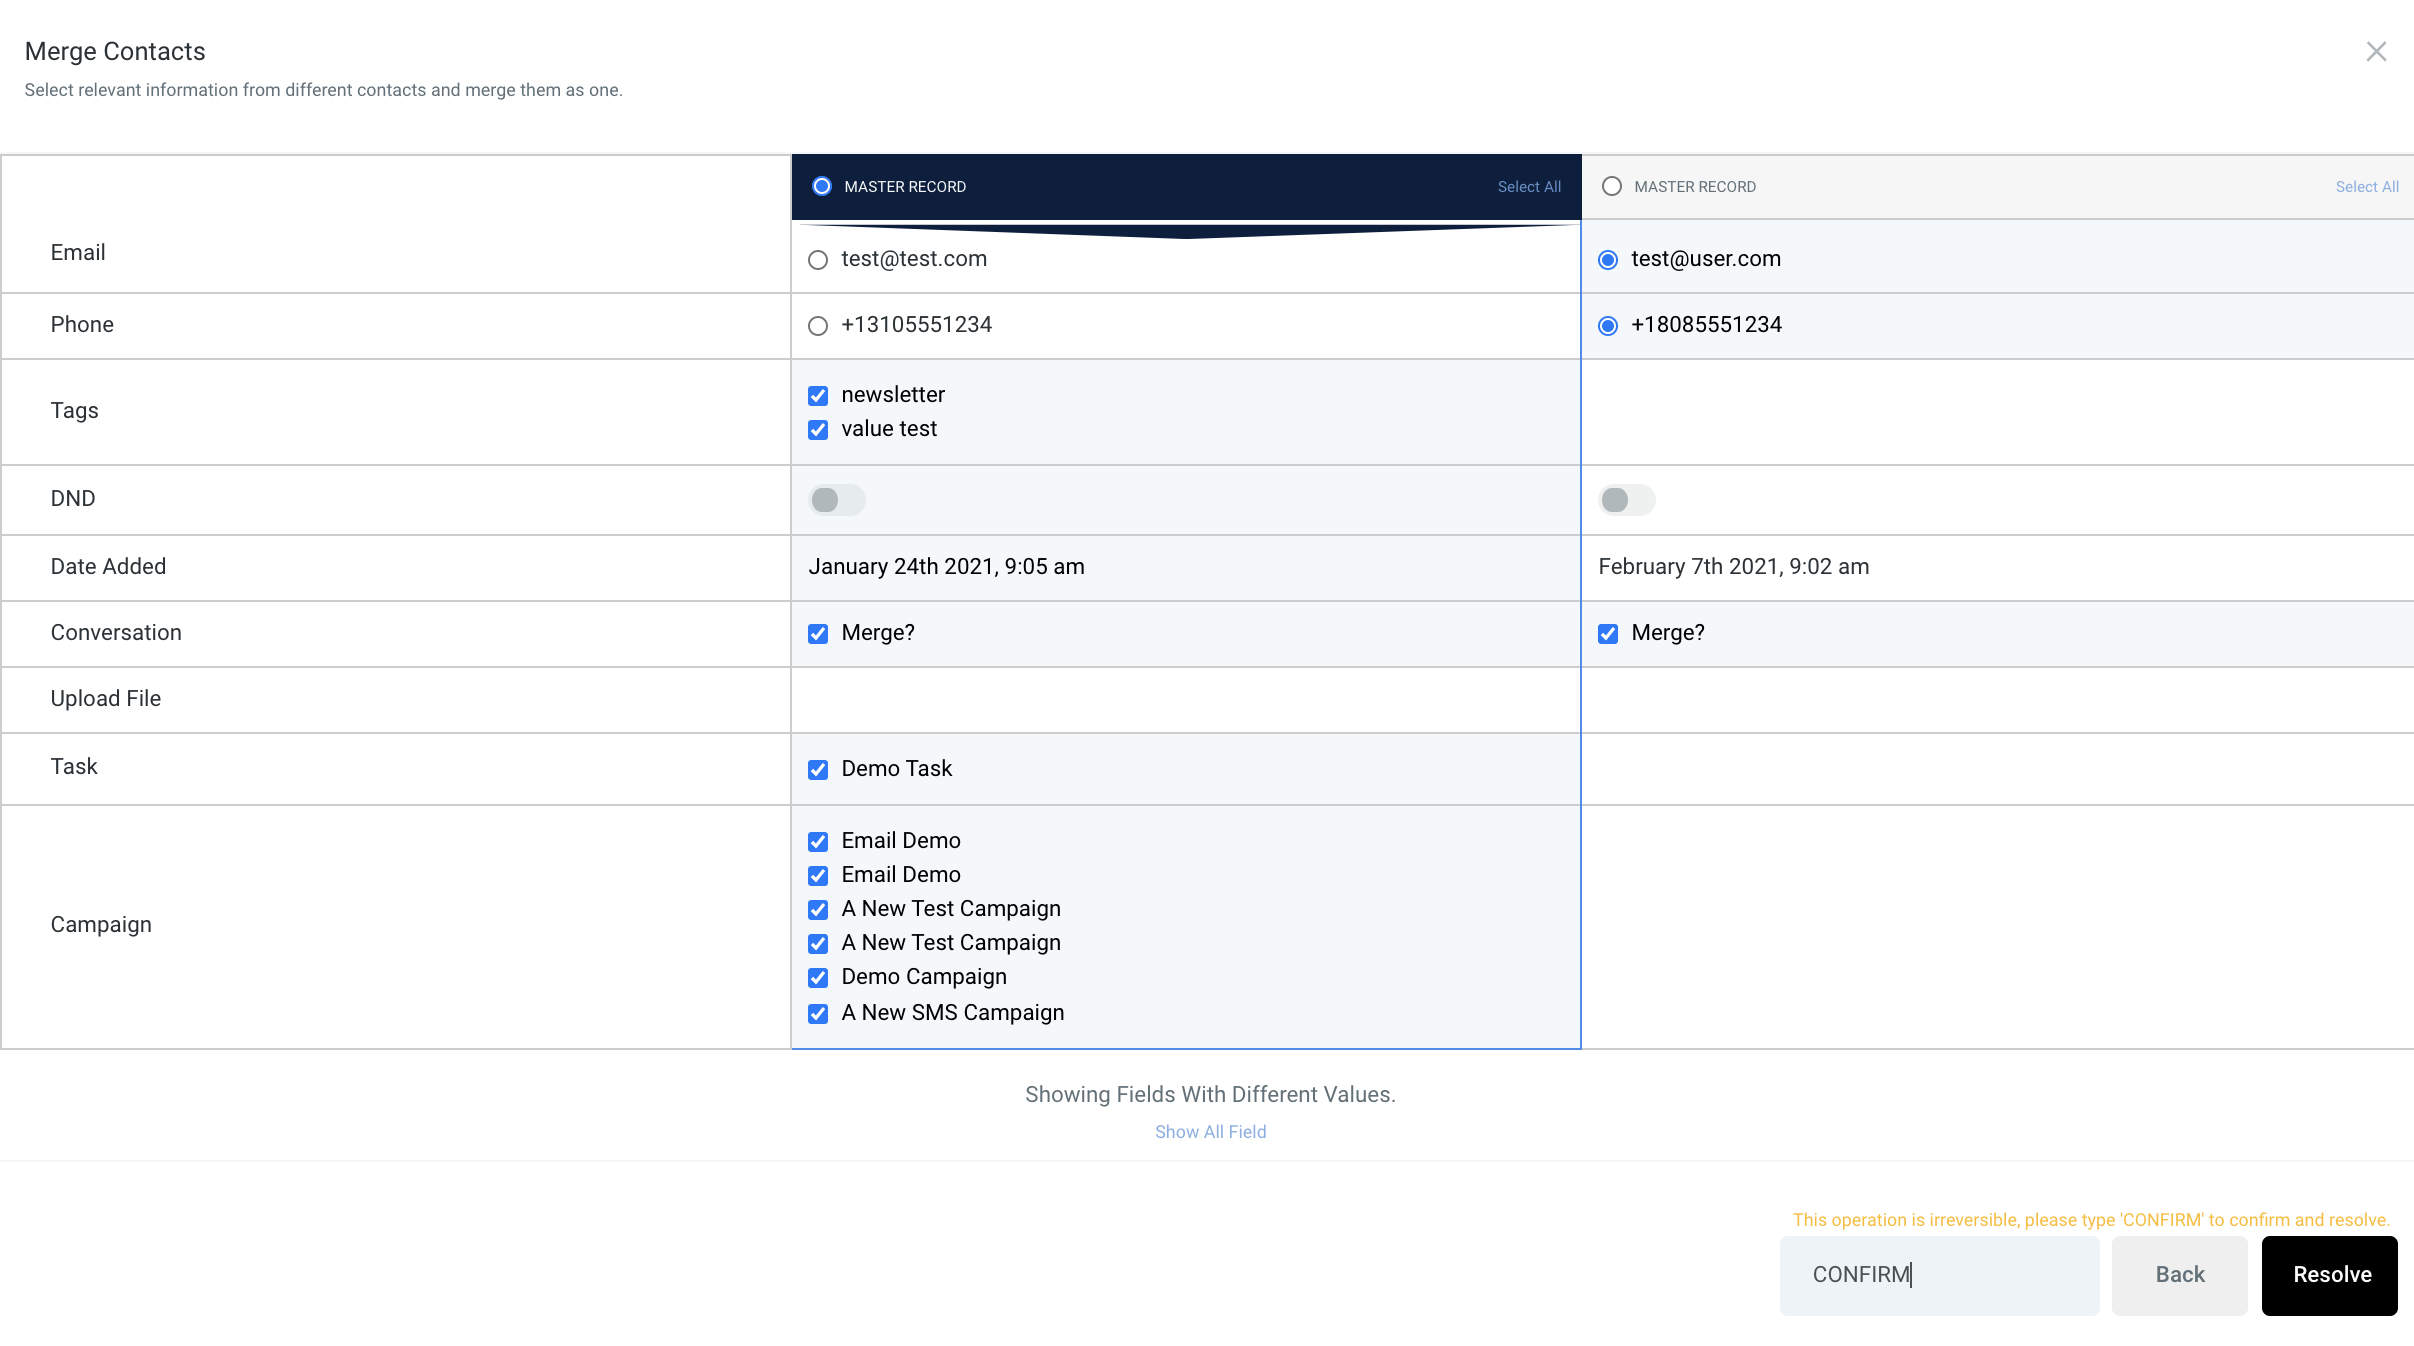Uncheck Merge? for the right conversation

pos(1608,633)
